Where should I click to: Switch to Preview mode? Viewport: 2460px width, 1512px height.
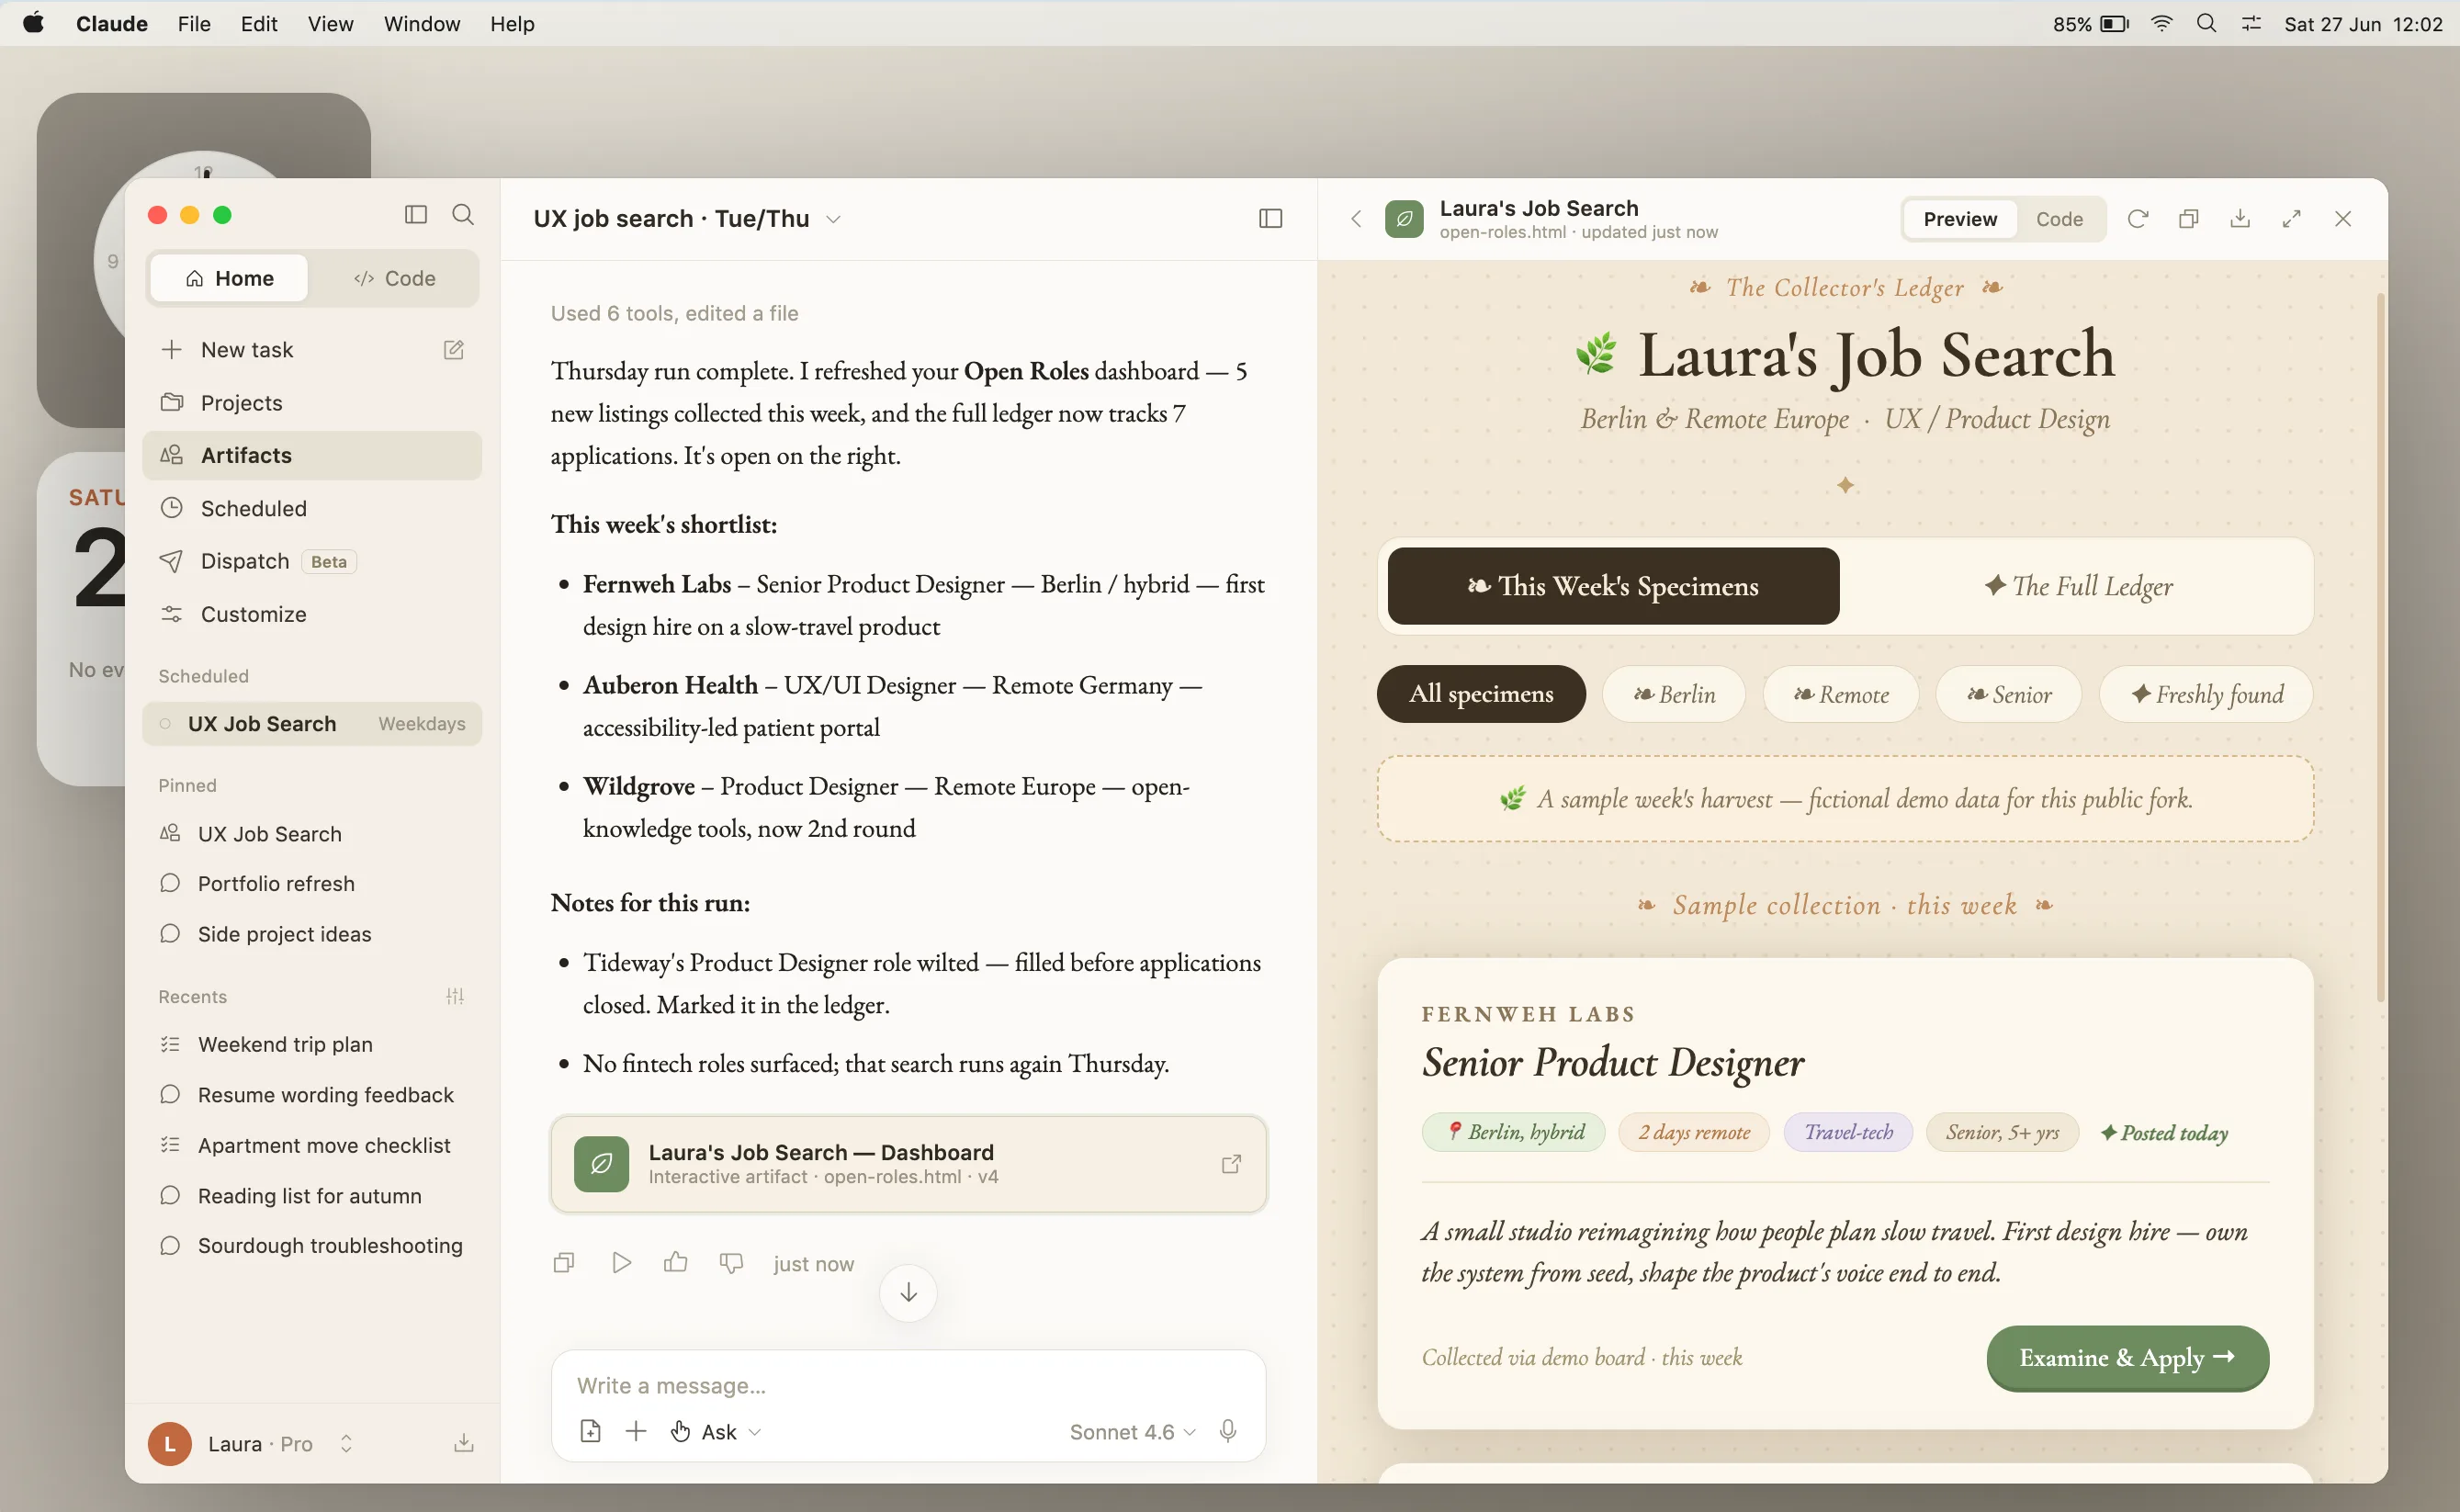click(1959, 219)
